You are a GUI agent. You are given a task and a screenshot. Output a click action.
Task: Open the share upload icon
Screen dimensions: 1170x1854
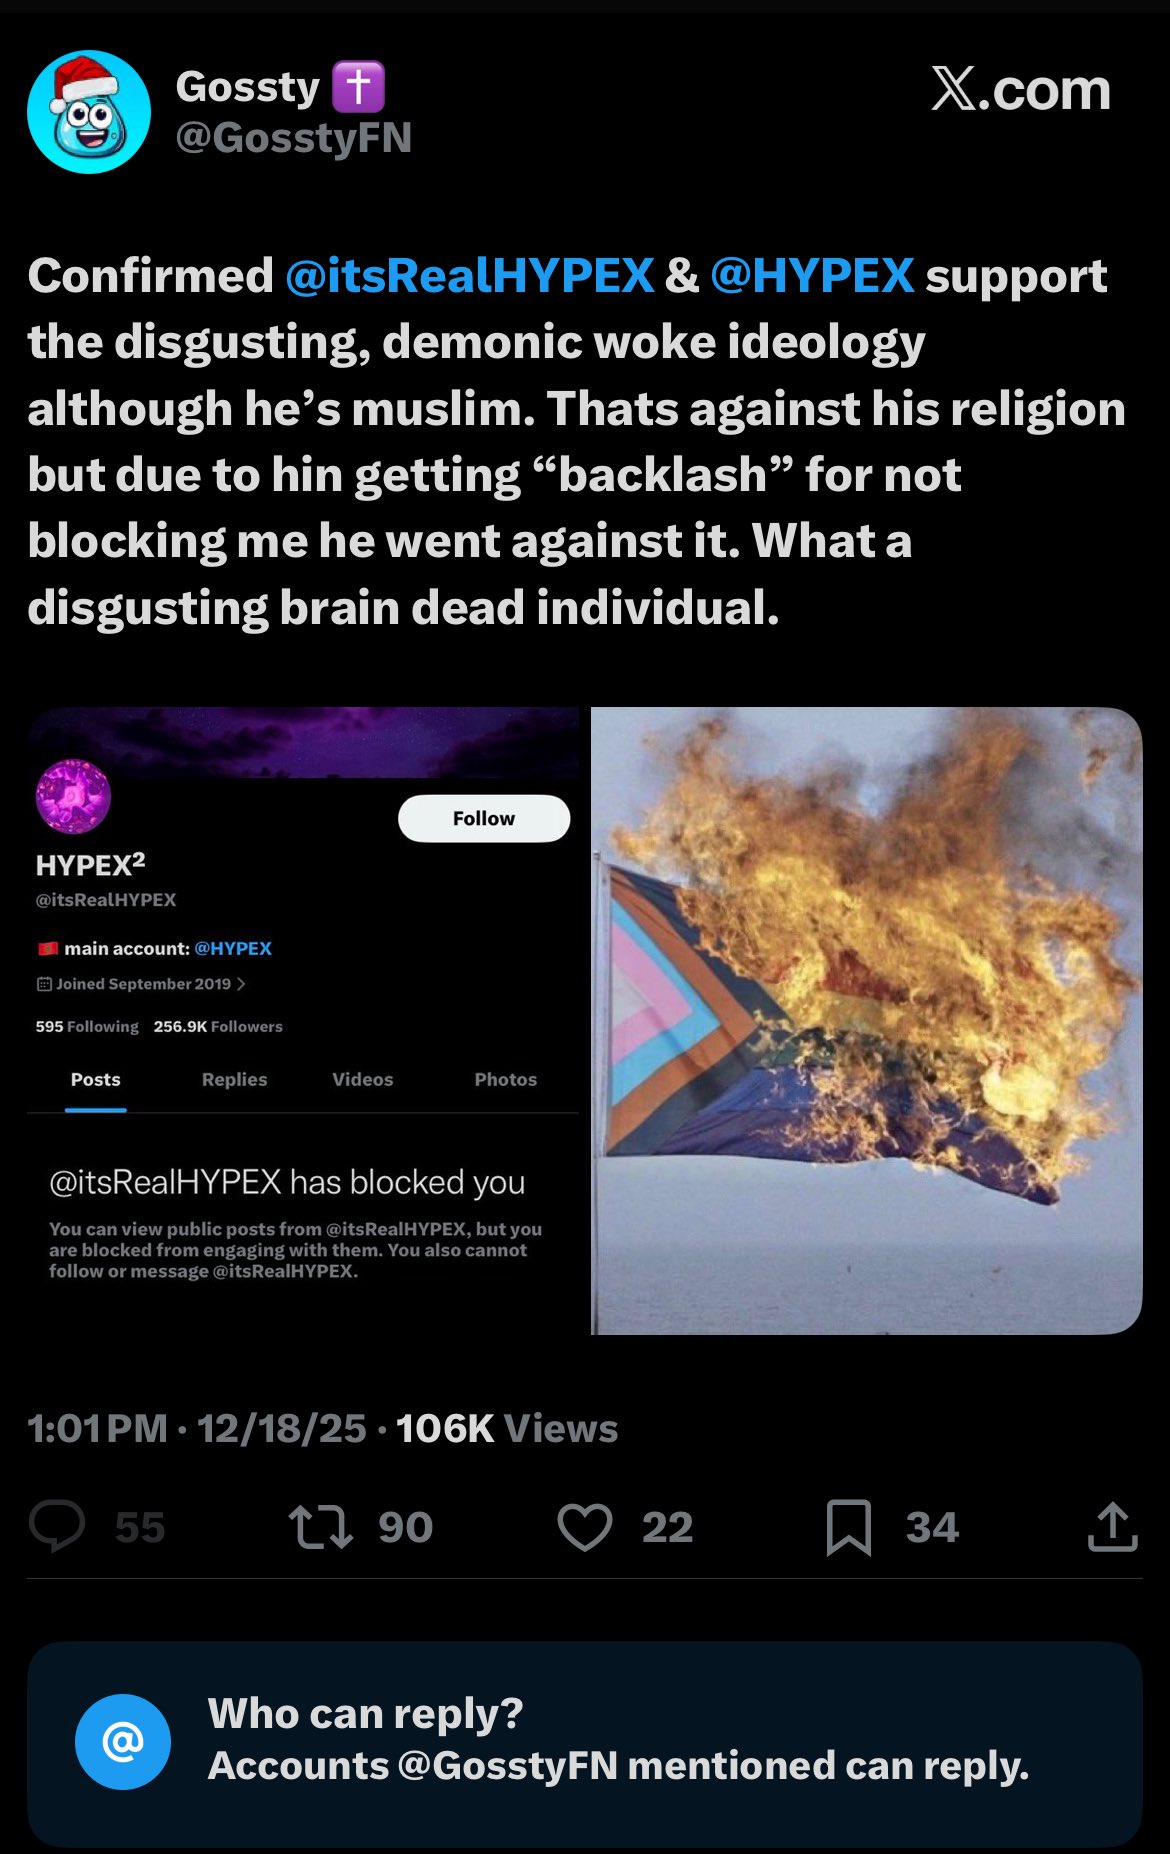[x=1112, y=1527]
